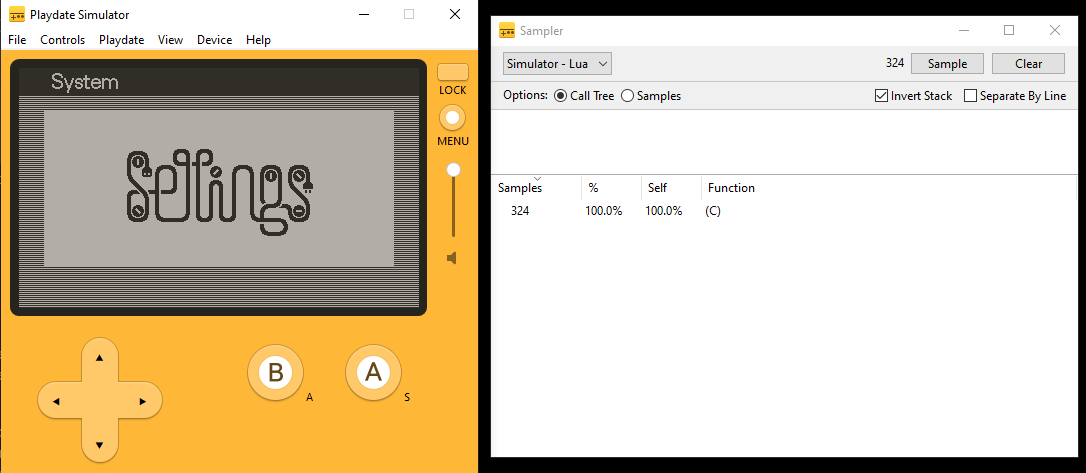
Task: Maximize the Sampler window
Action: (1009, 30)
